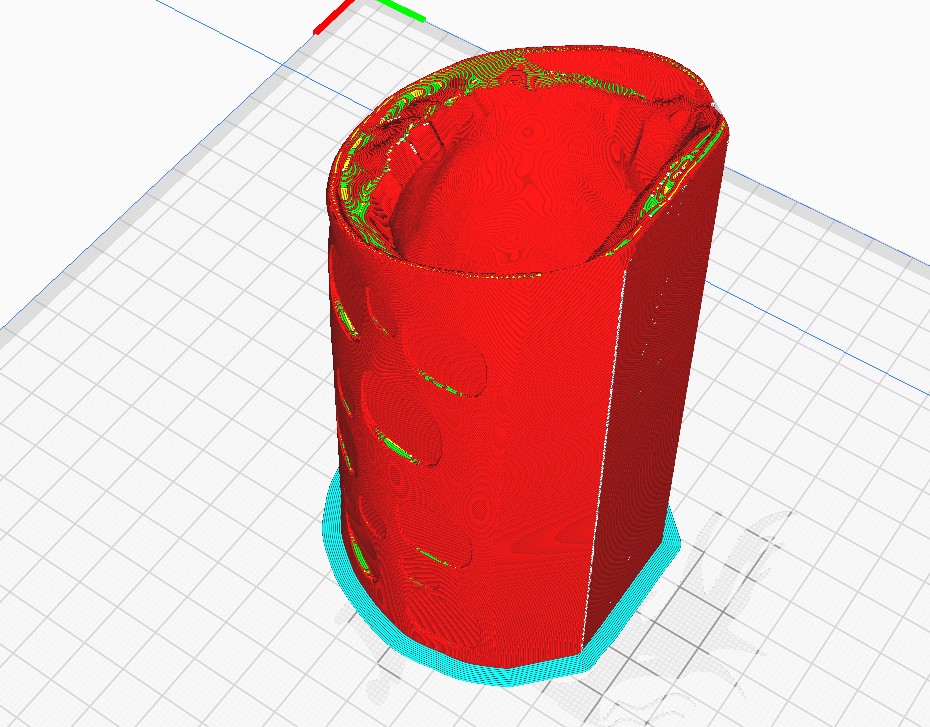Screen dimensions: 930x727
Task: Click the green axis indicator at the top
Action: (x=400, y=10)
